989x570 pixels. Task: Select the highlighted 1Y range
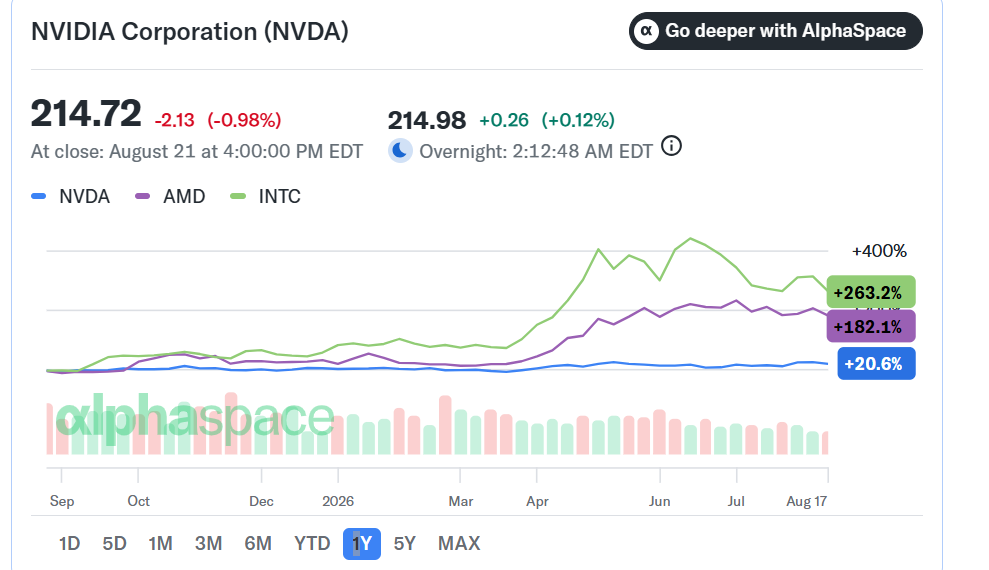pyautogui.click(x=362, y=544)
